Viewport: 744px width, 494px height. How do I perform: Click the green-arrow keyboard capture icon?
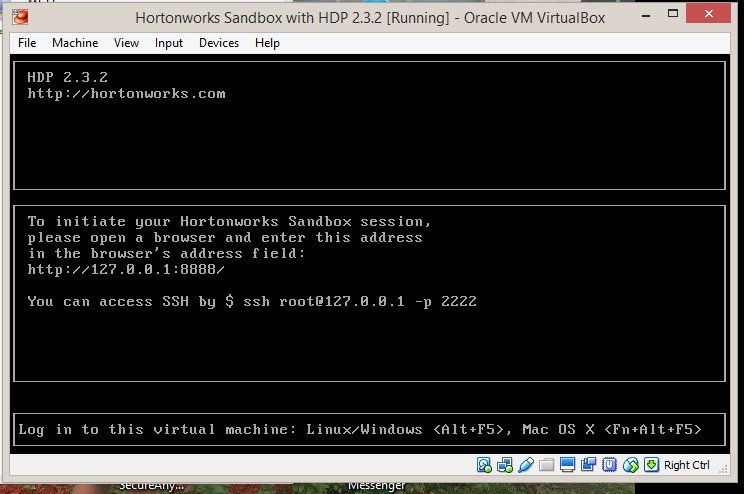(651, 465)
